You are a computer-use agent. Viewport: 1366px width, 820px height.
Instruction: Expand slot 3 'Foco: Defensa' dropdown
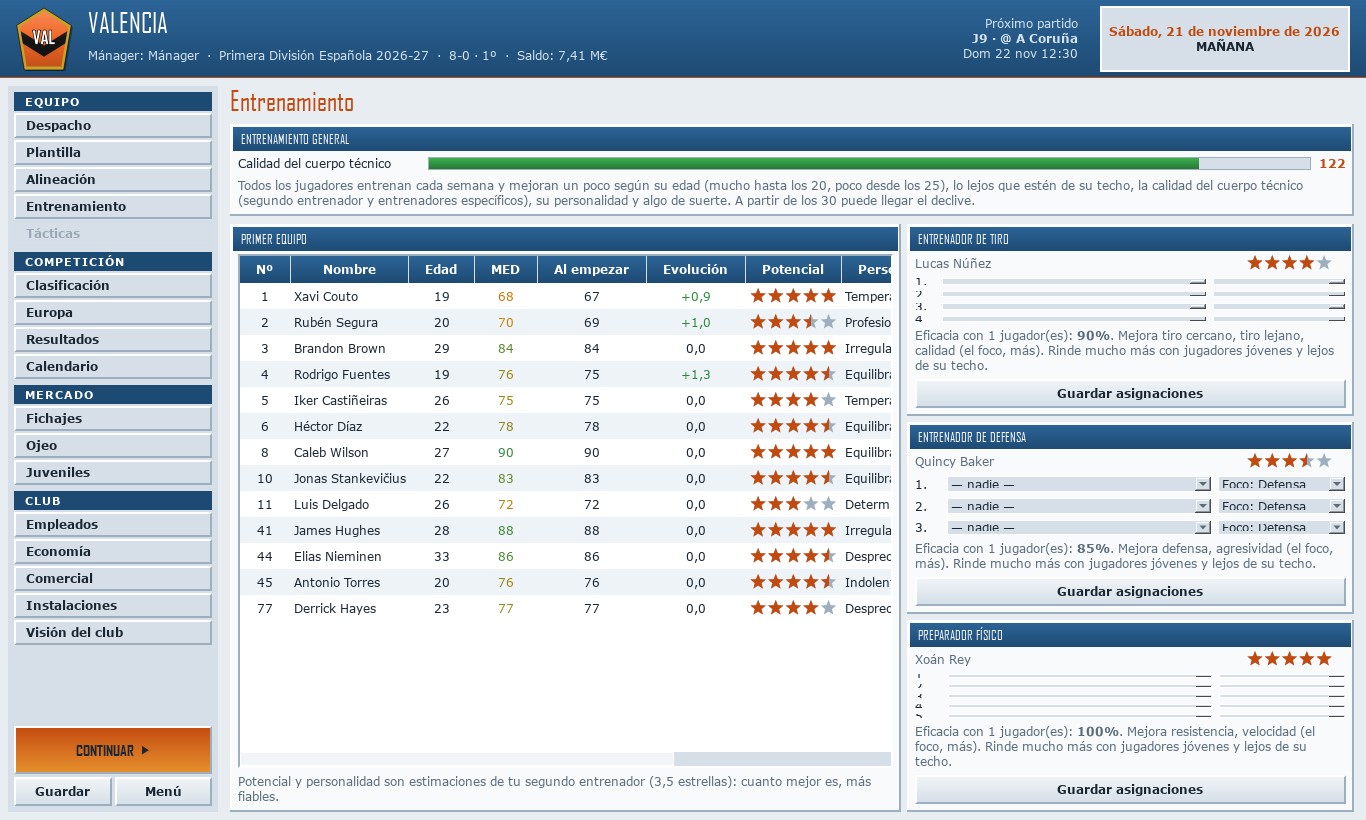[x=1282, y=527]
